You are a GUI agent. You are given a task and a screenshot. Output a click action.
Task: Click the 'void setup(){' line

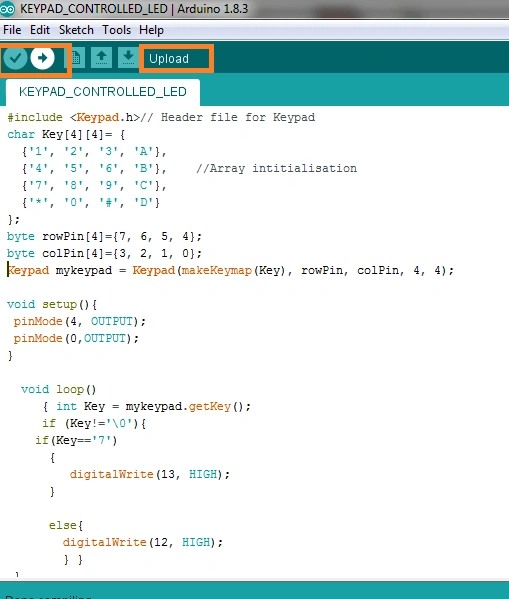pos(52,304)
